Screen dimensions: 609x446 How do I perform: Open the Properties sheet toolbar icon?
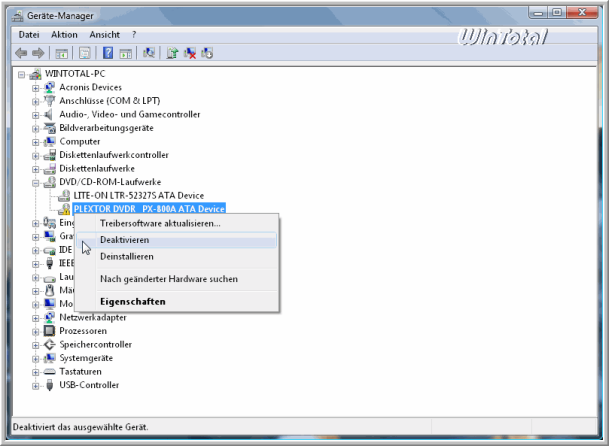(84, 53)
